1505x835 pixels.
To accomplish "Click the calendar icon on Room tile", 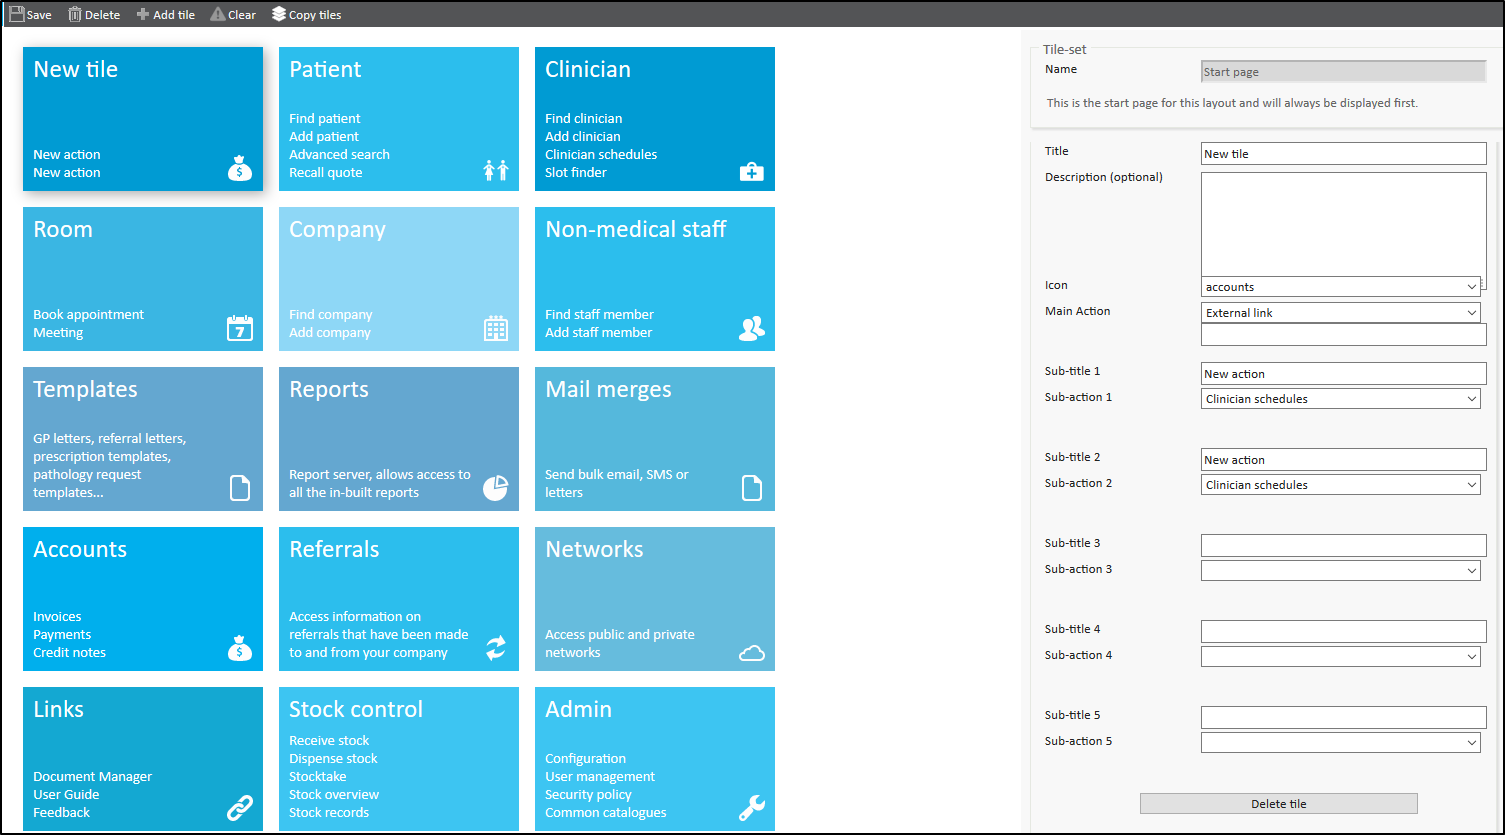I will [x=240, y=328].
